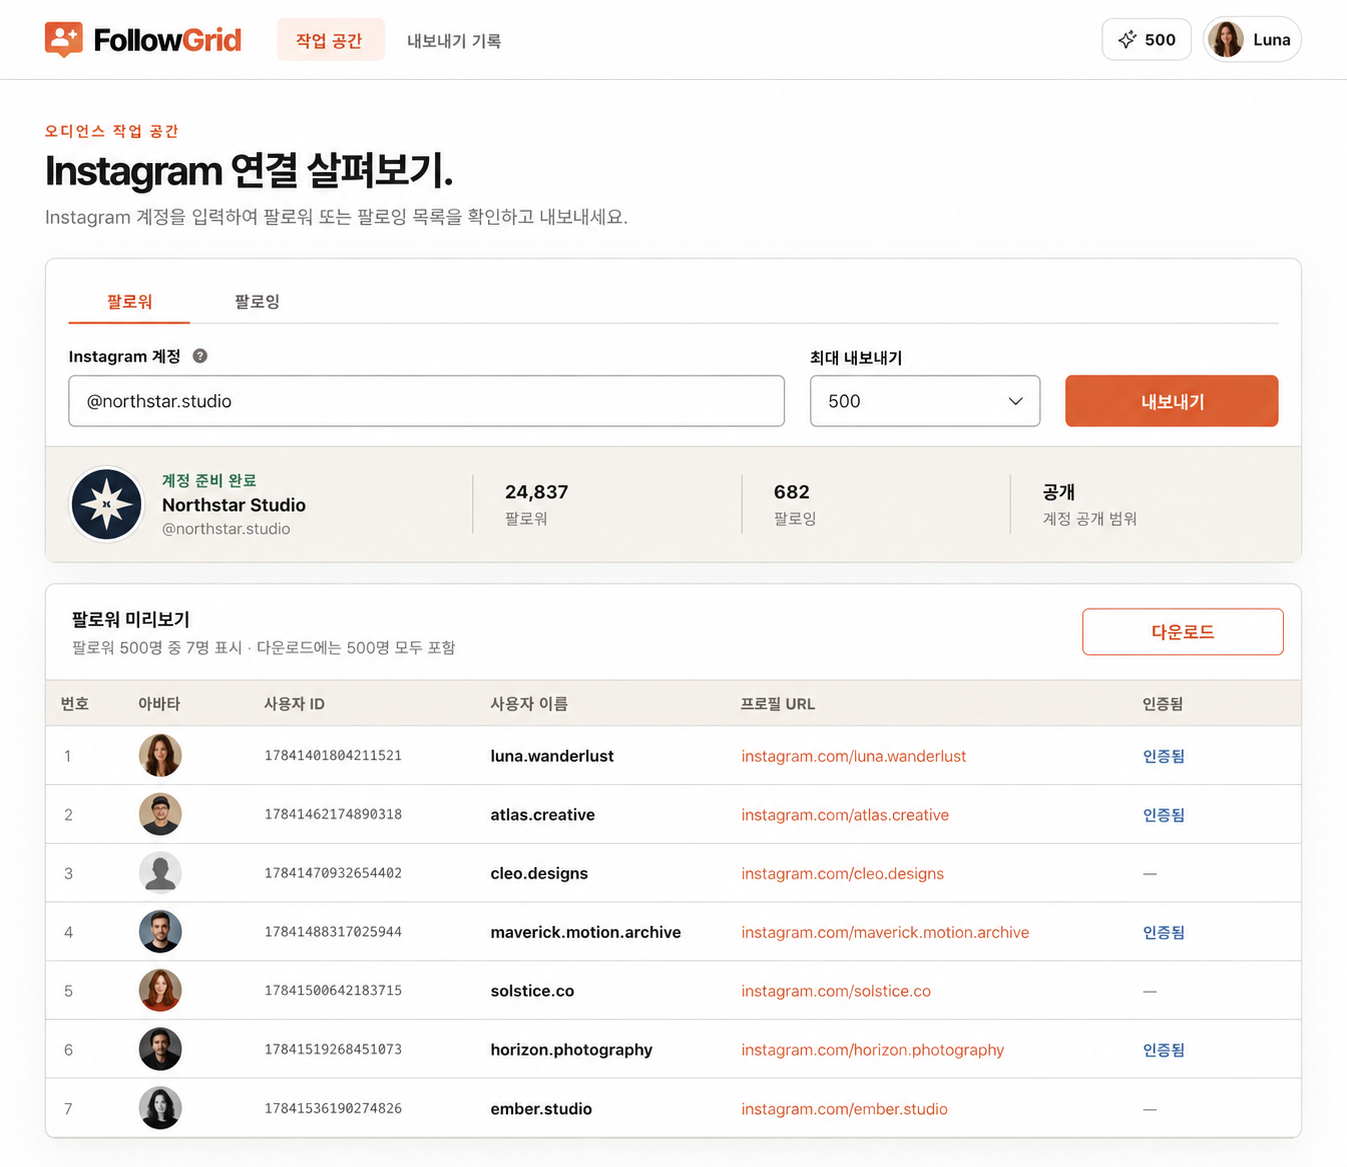Viewport: 1347px width, 1167px height.
Task: Click avatar of maverick.motion.archive row
Action: [x=160, y=932]
